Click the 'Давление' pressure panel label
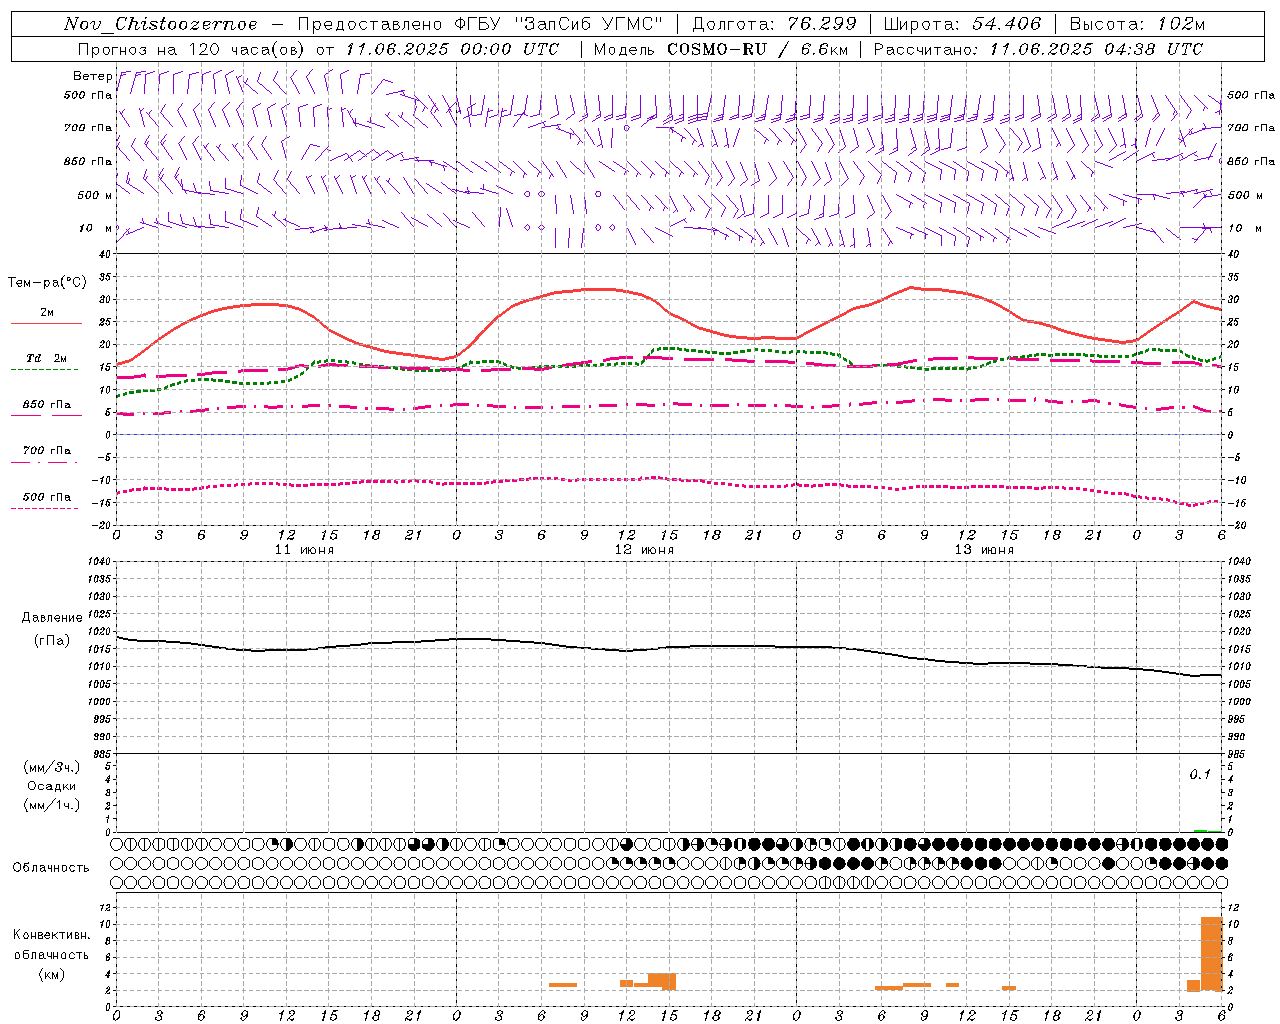Viewport: 1280px width, 1024px height. (x=52, y=618)
